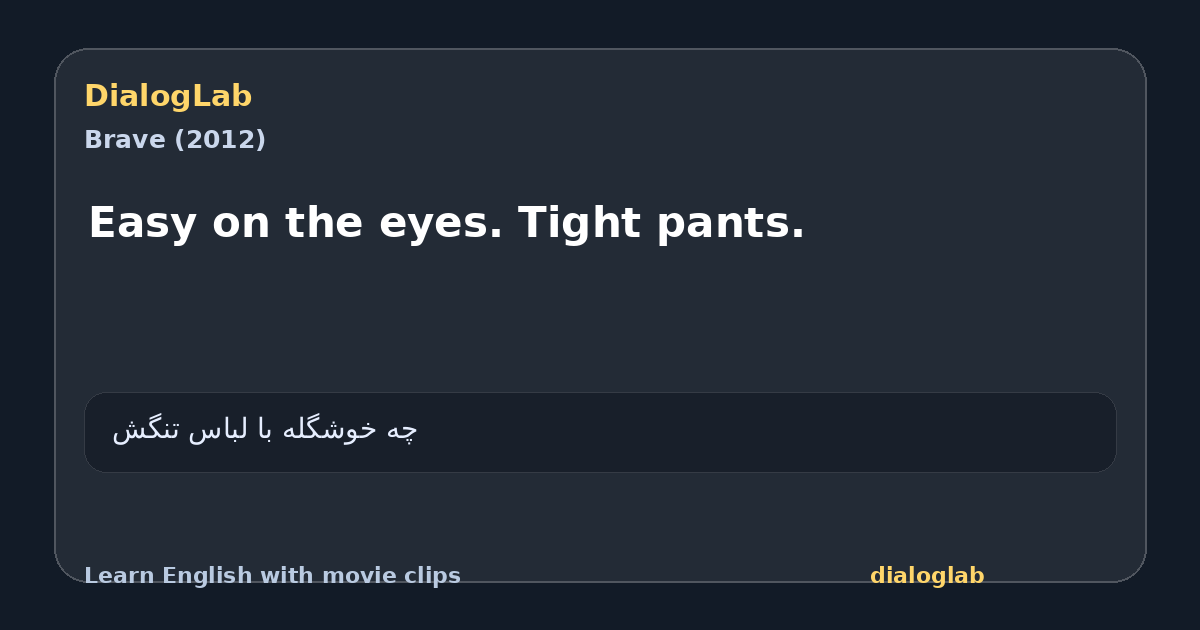1200x630 pixels.
Task: Select the English line about tight pants
Action: pos(446,223)
